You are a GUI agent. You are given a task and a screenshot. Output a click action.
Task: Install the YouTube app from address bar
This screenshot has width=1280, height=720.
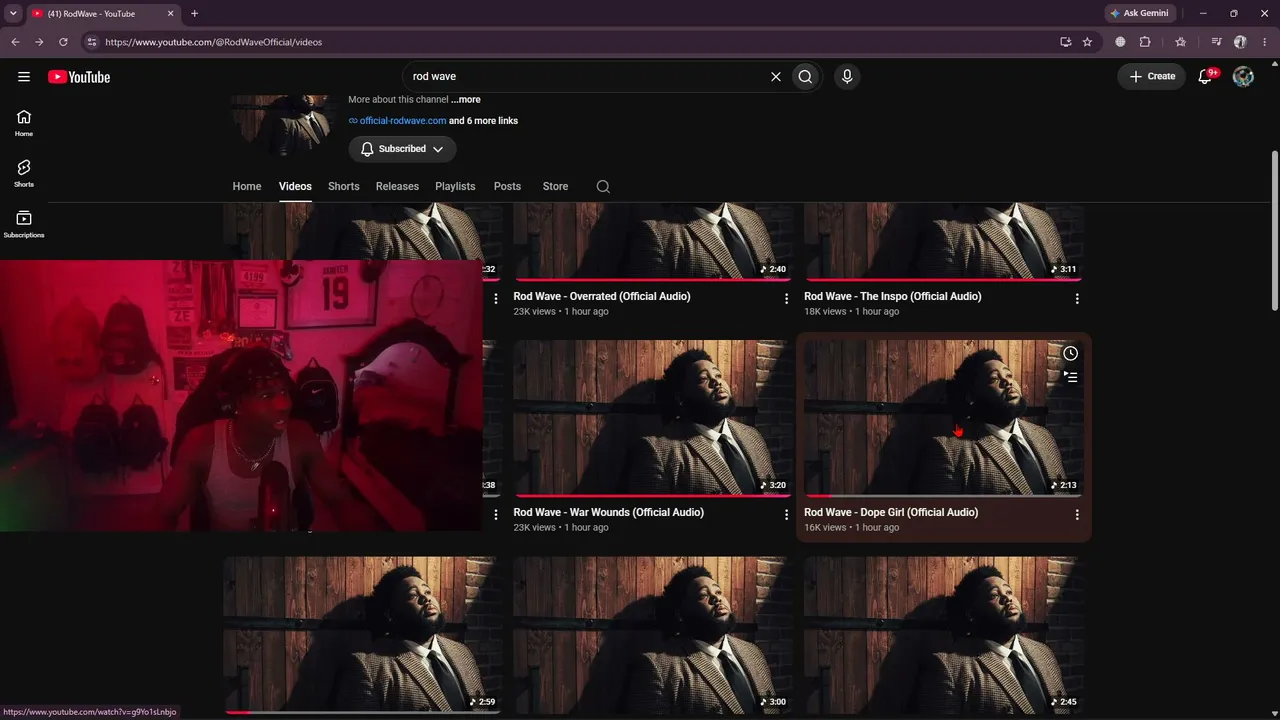click(1065, 42)
